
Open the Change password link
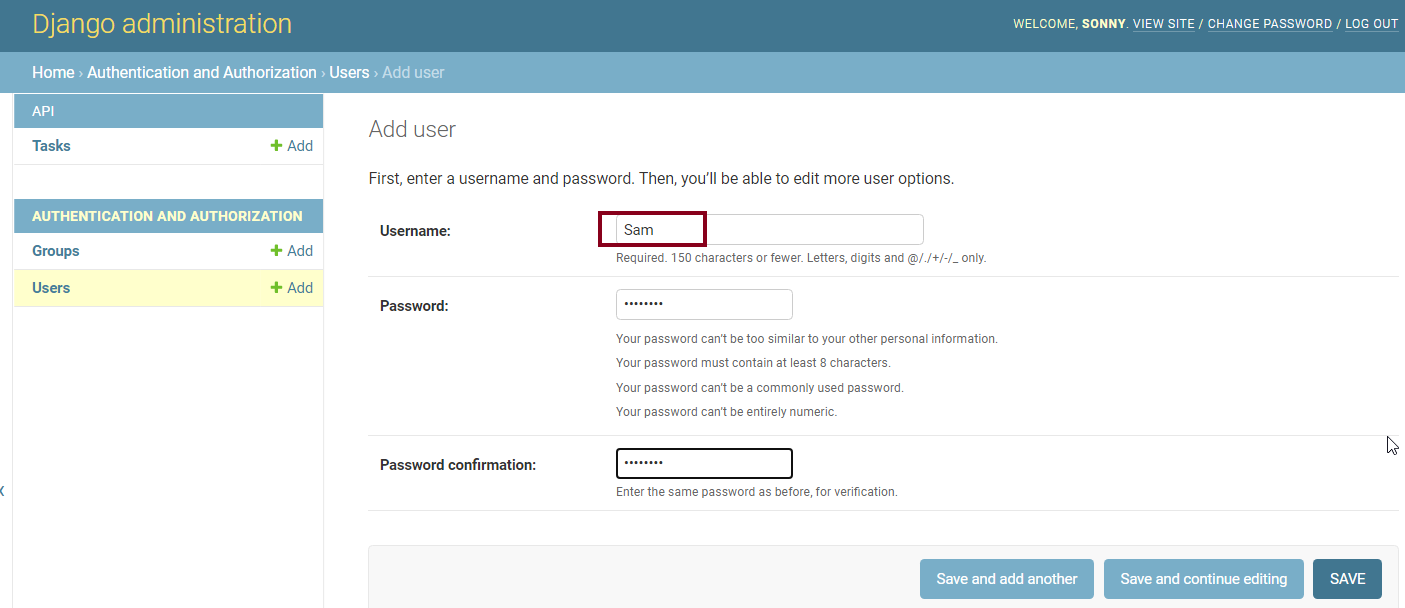pyautogui.click(x=1270, y=24)
